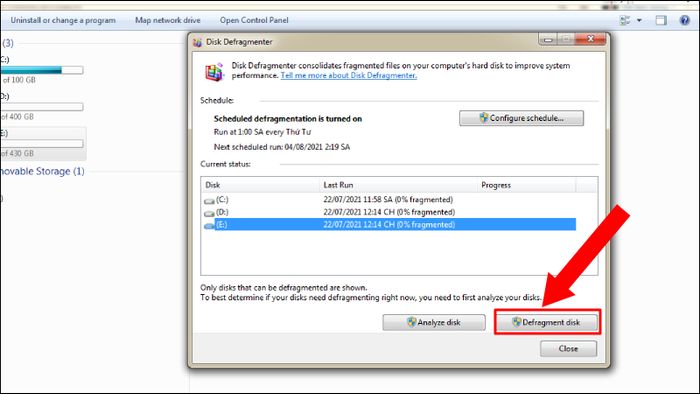Click the Next scheduled run text
The image size is (700, 394).
282,147
